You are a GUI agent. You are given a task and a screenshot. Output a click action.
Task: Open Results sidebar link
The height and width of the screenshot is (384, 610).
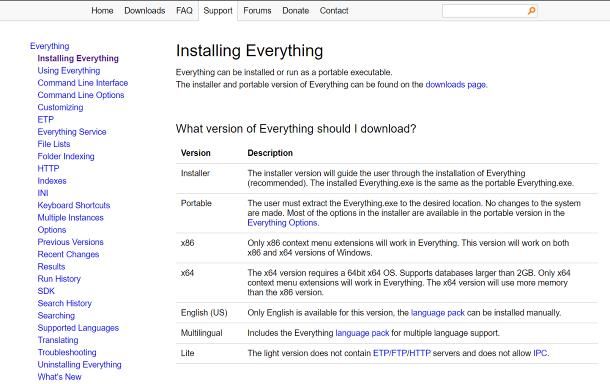point(51,267)
